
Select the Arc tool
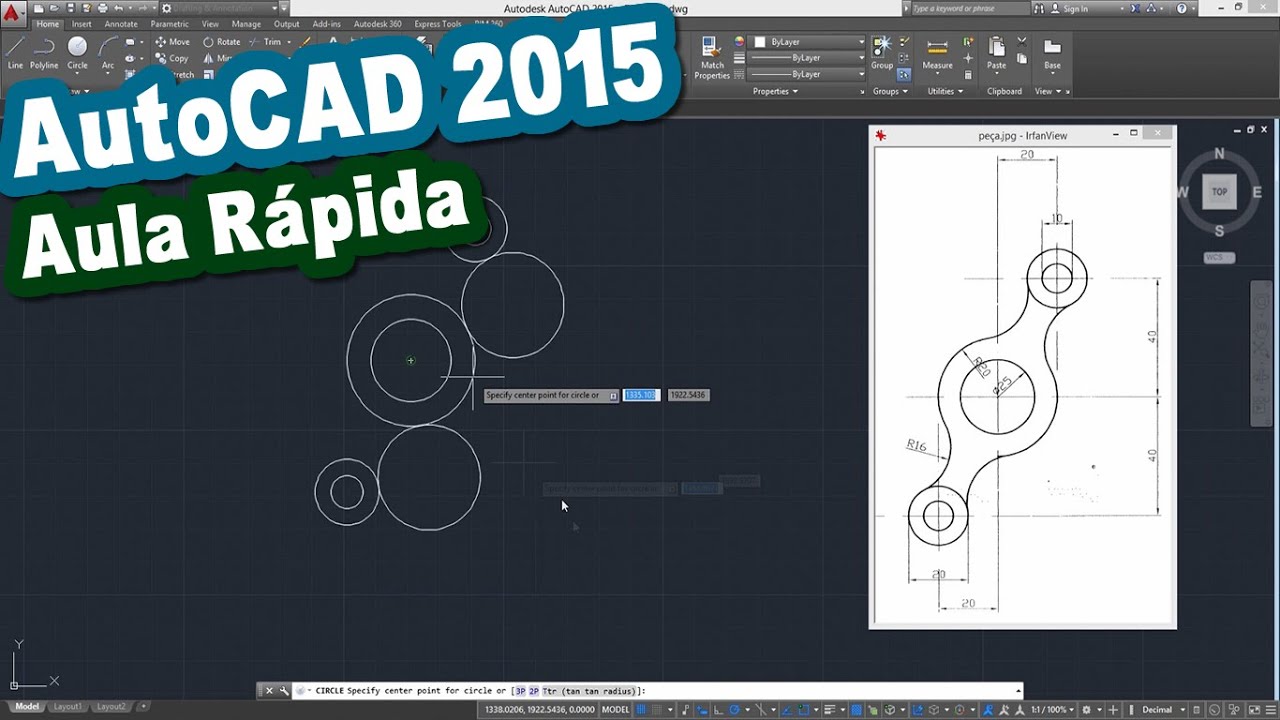click(x=107, y=52)
